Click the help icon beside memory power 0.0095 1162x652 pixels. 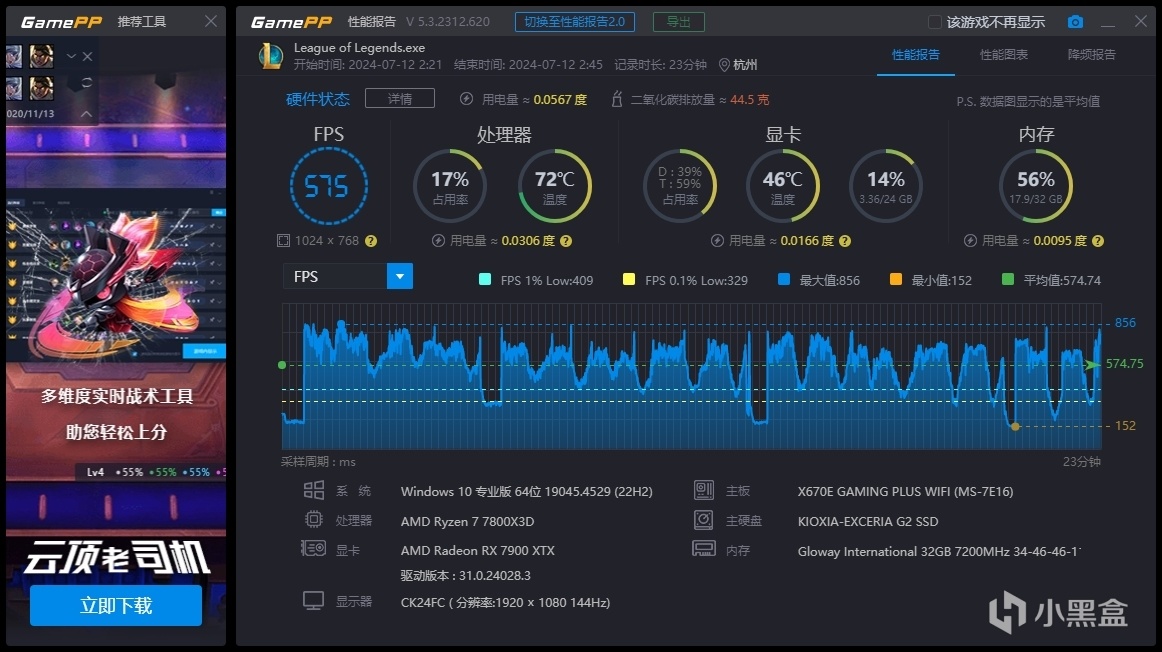(1098, 241)
